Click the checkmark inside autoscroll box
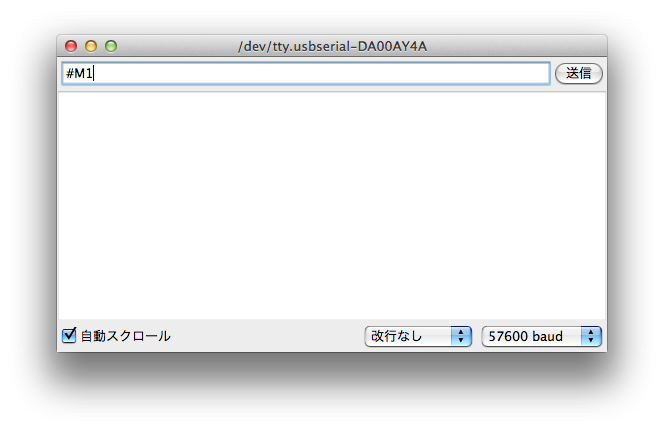 69,334
